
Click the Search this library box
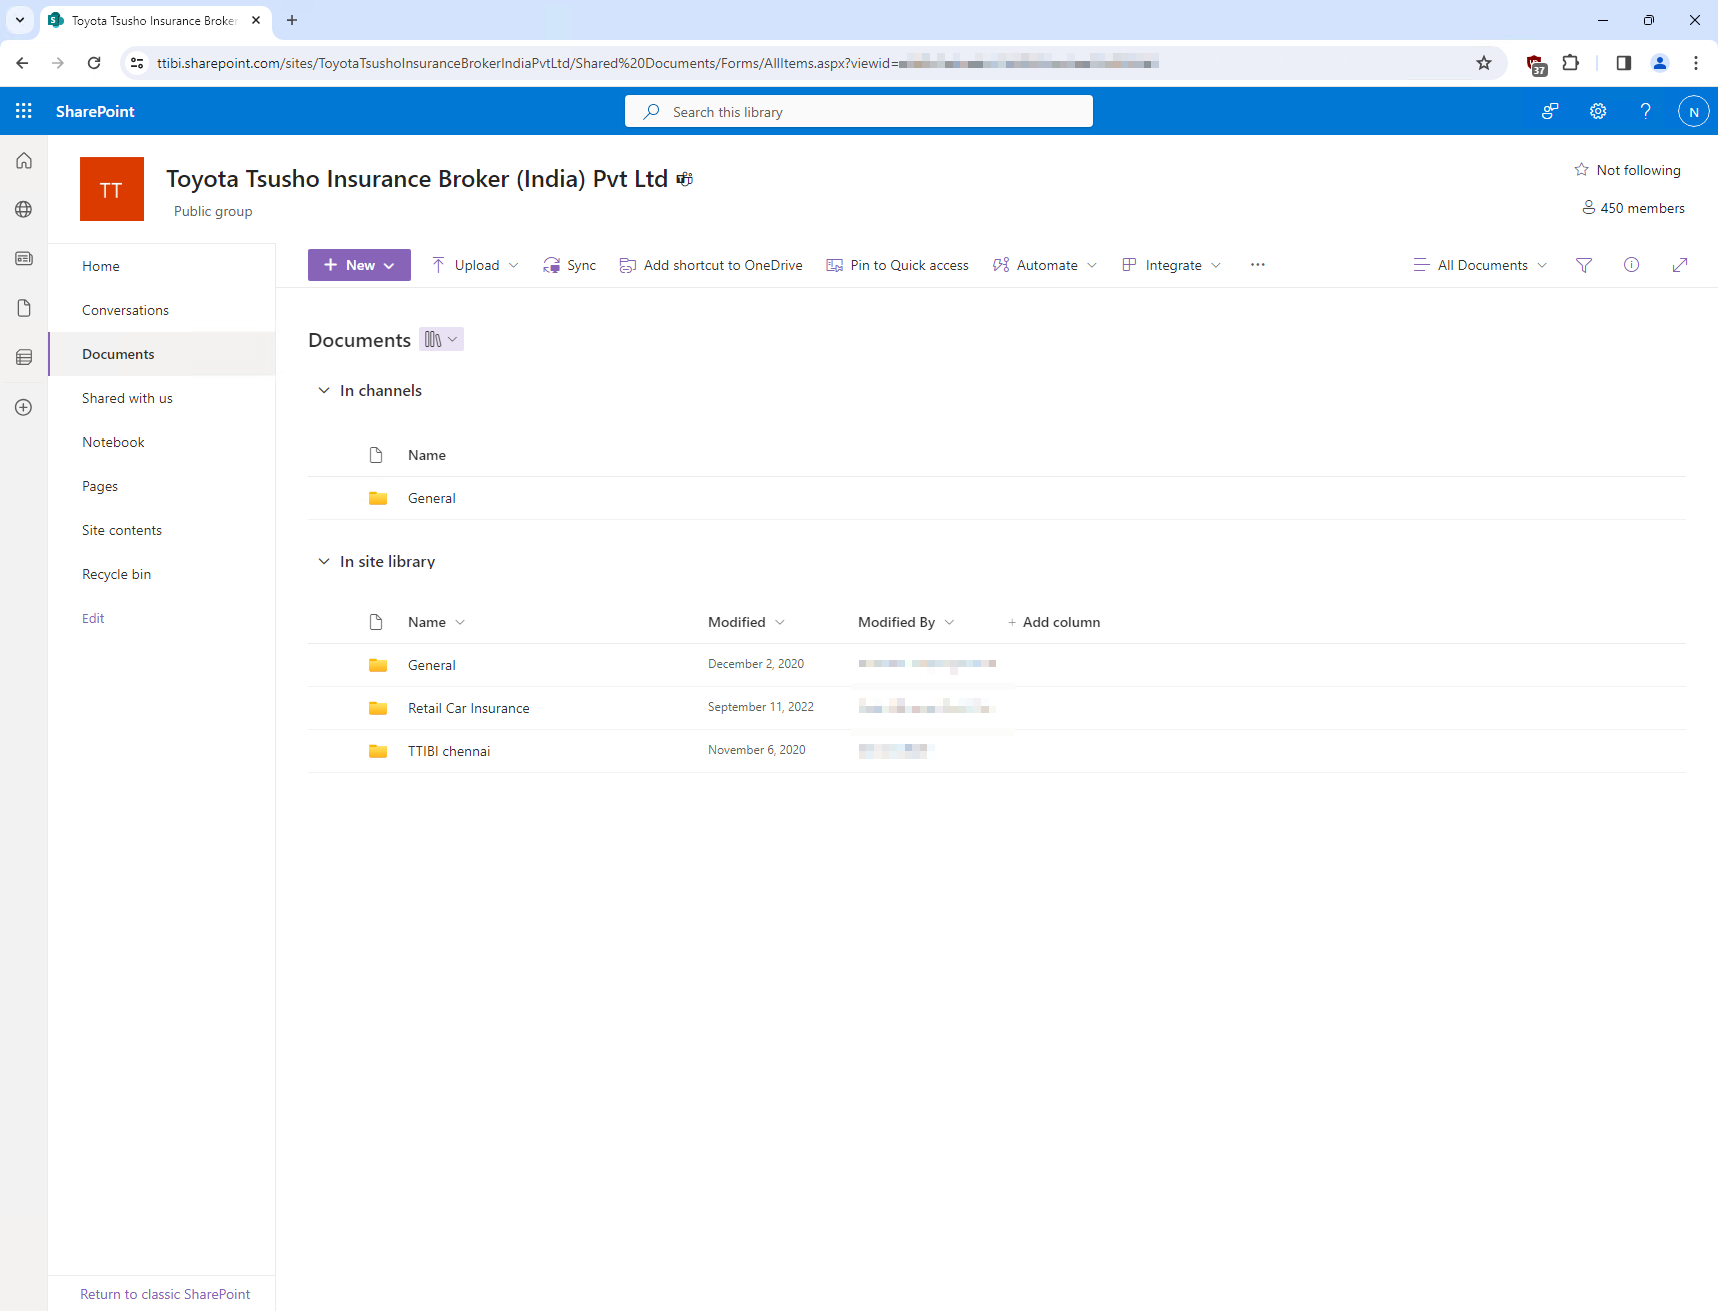click(859, 111)
